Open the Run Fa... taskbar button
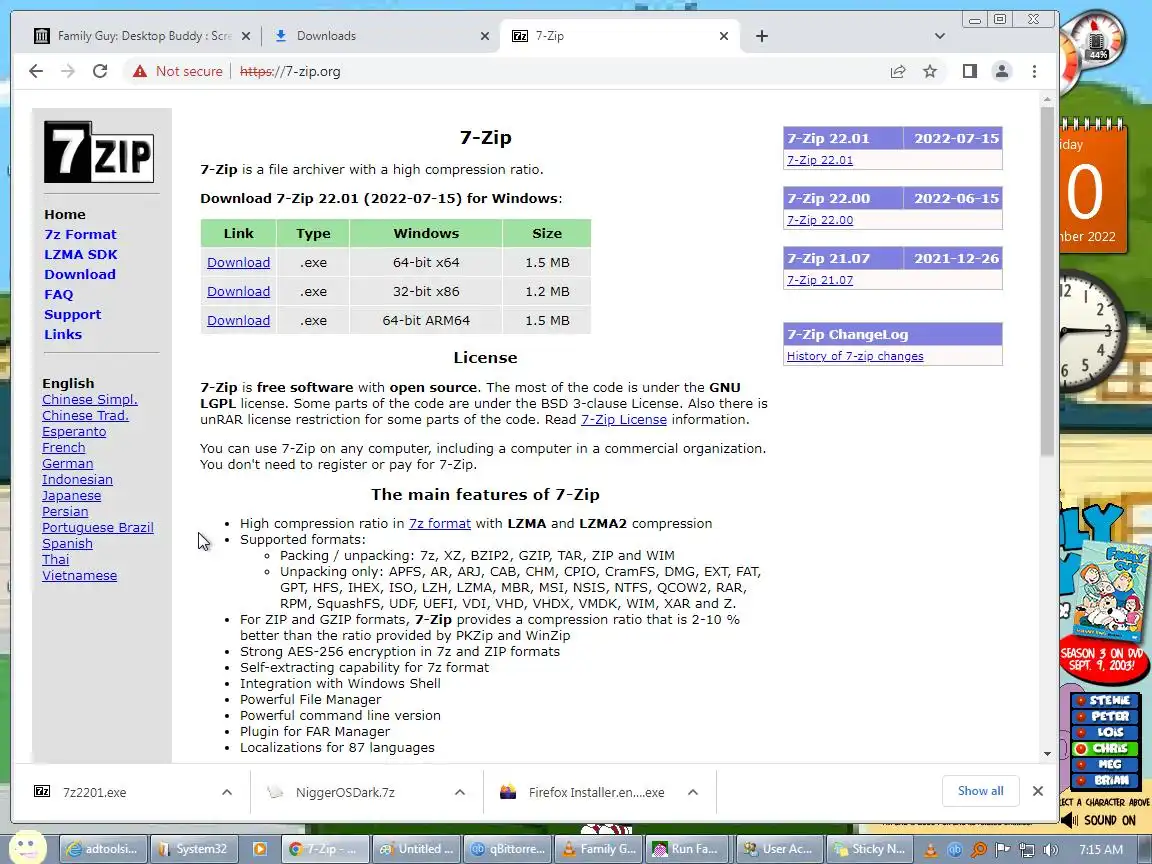Image resolution: width=1152 pixels, height=864 pixels. click(689, 849)
